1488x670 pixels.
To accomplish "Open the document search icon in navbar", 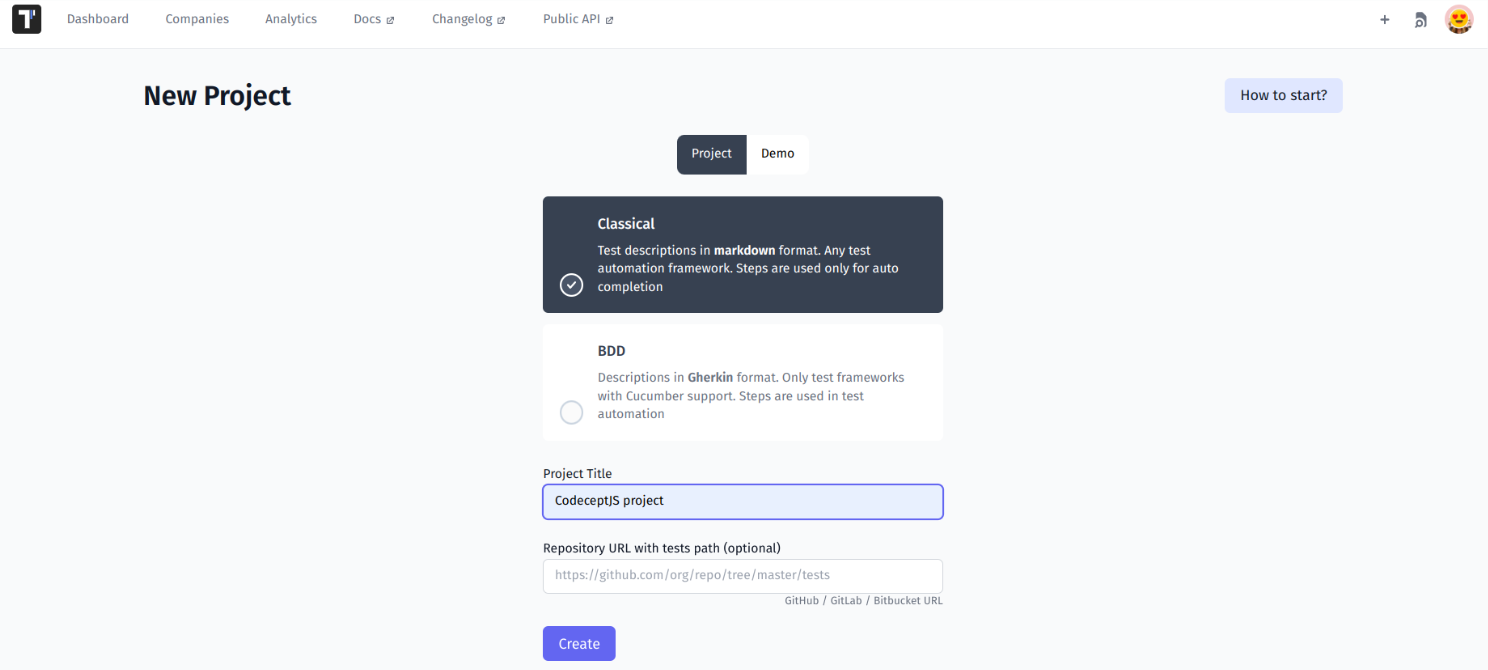I will click(1420, 19).
